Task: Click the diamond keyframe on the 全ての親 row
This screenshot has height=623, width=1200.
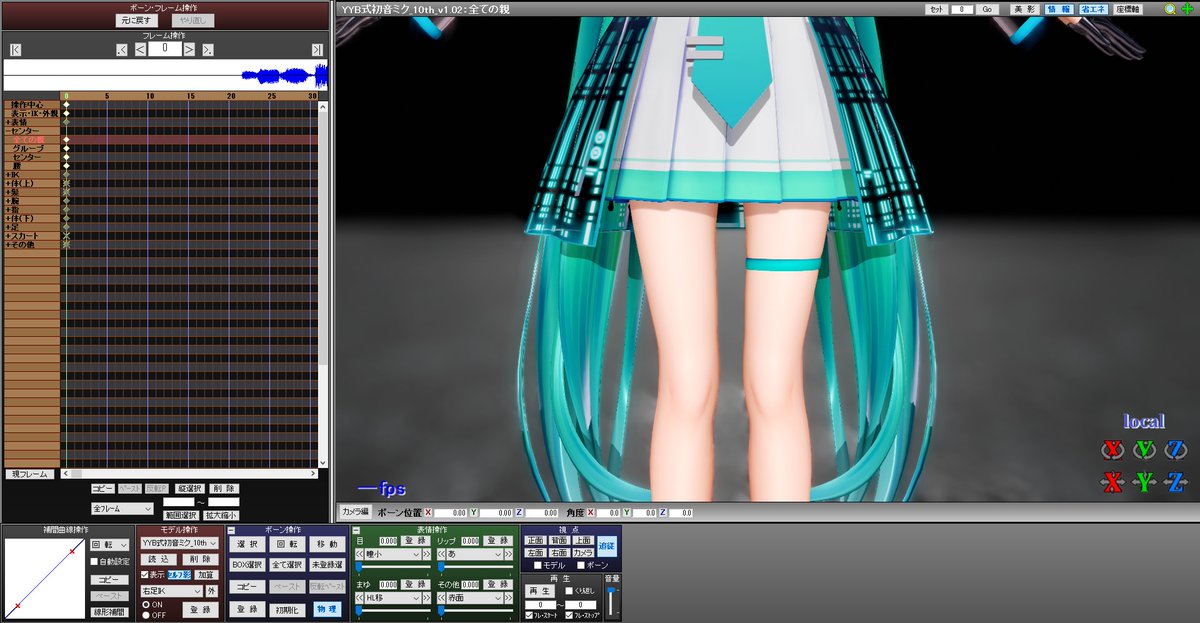Action: [x=66, y=140]
